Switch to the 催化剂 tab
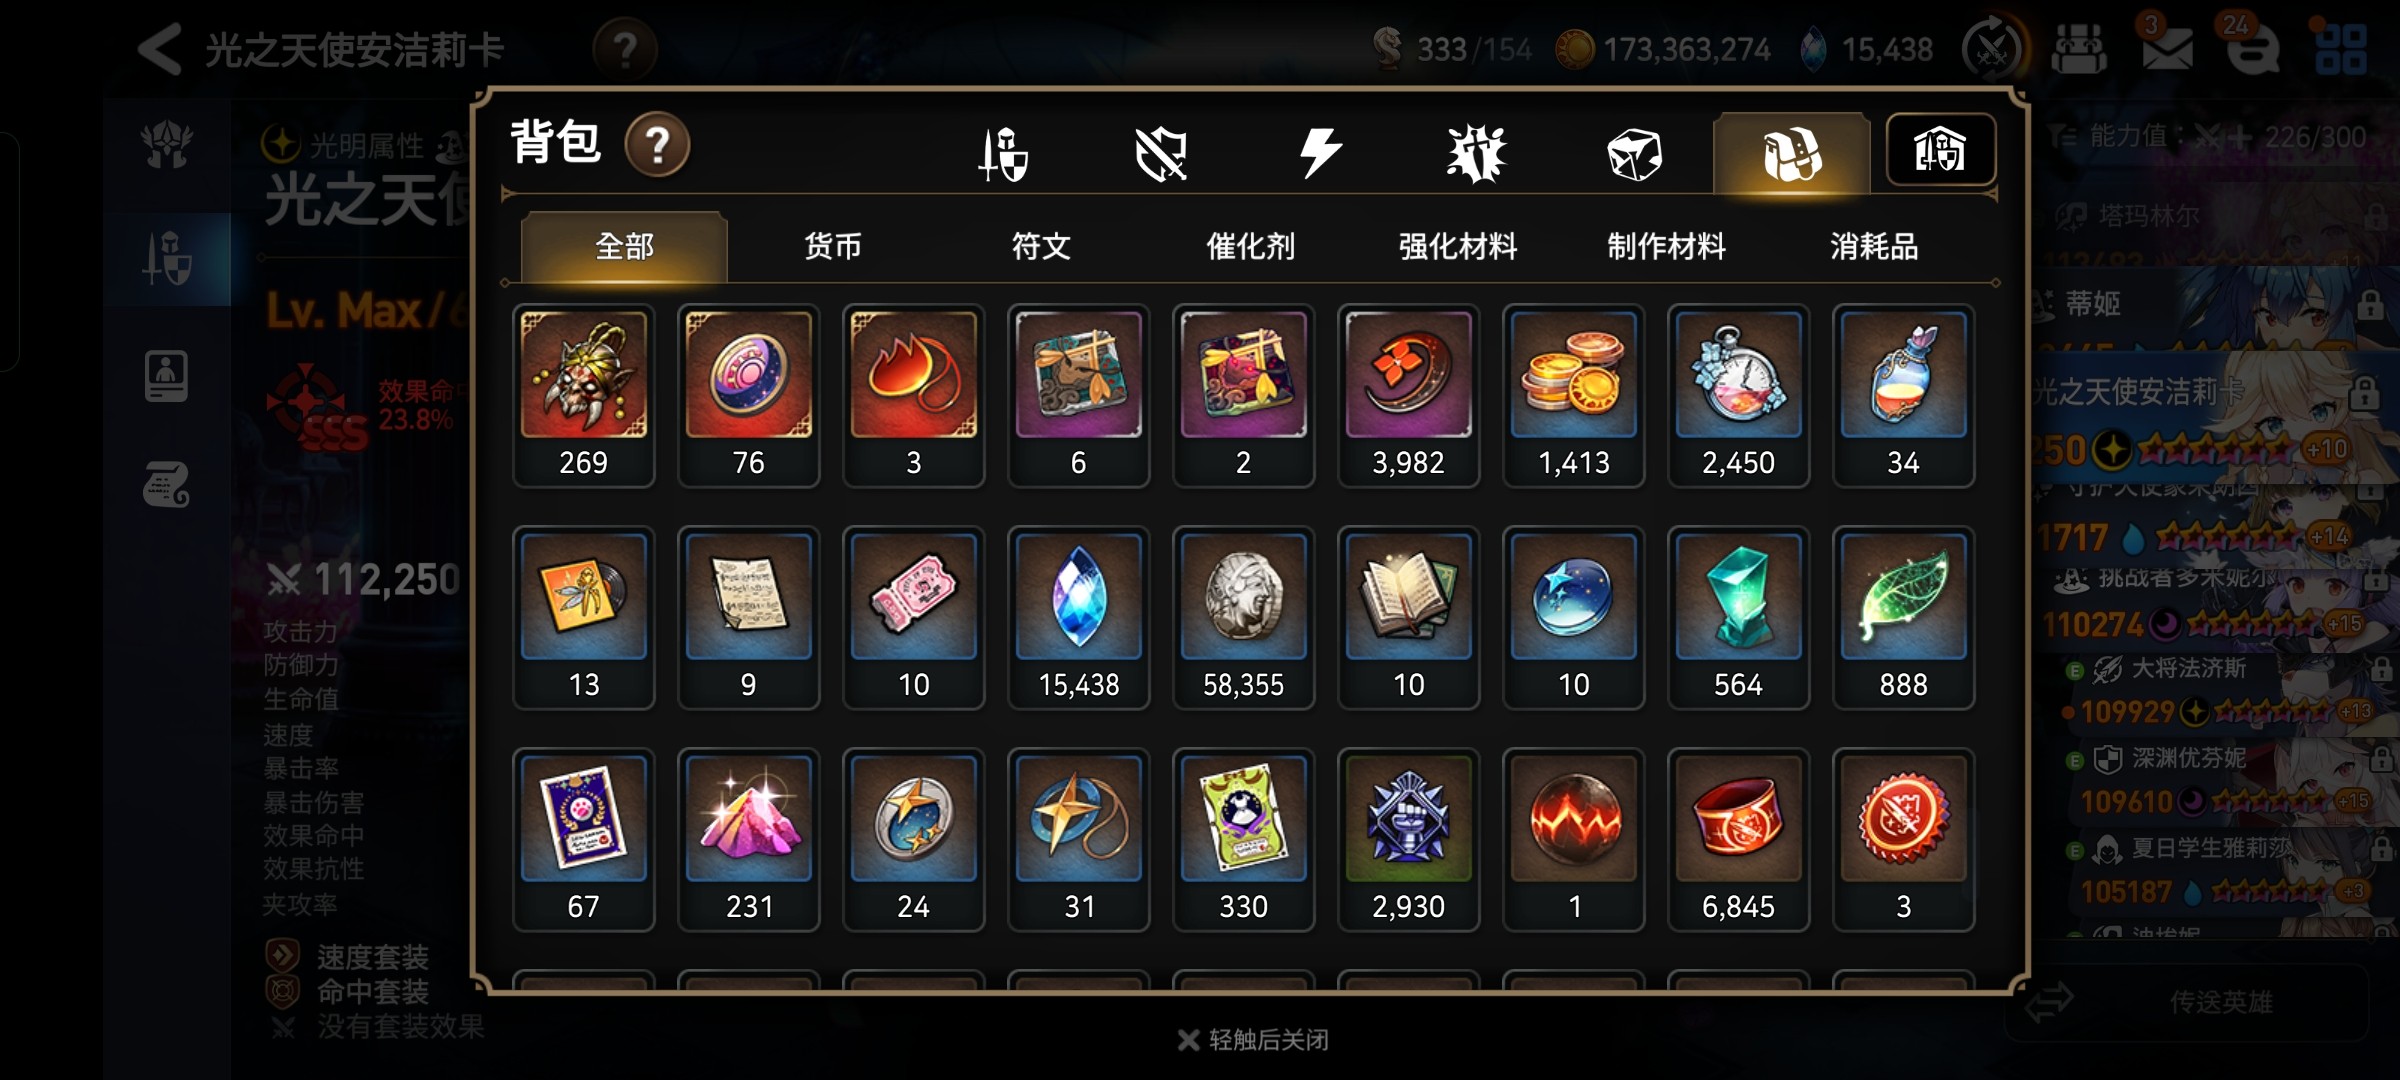This screenshot has width=2400, height=1080. pyautogui.click(x=1250, y=246)
